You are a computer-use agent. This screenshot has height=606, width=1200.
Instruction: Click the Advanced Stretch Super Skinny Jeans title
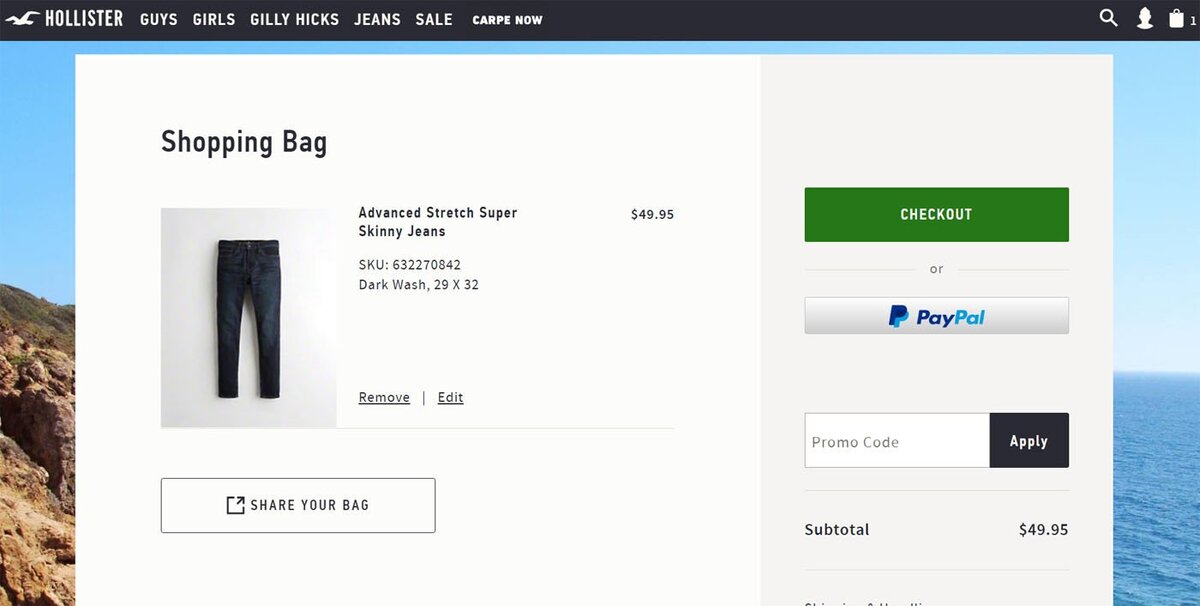coord(438,221)
